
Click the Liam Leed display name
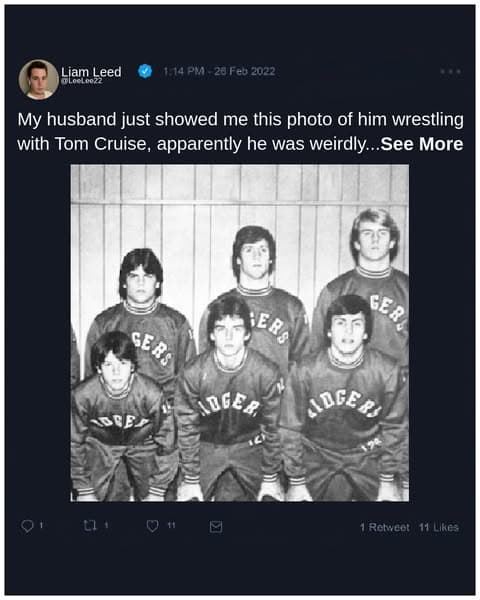(91, 71)
